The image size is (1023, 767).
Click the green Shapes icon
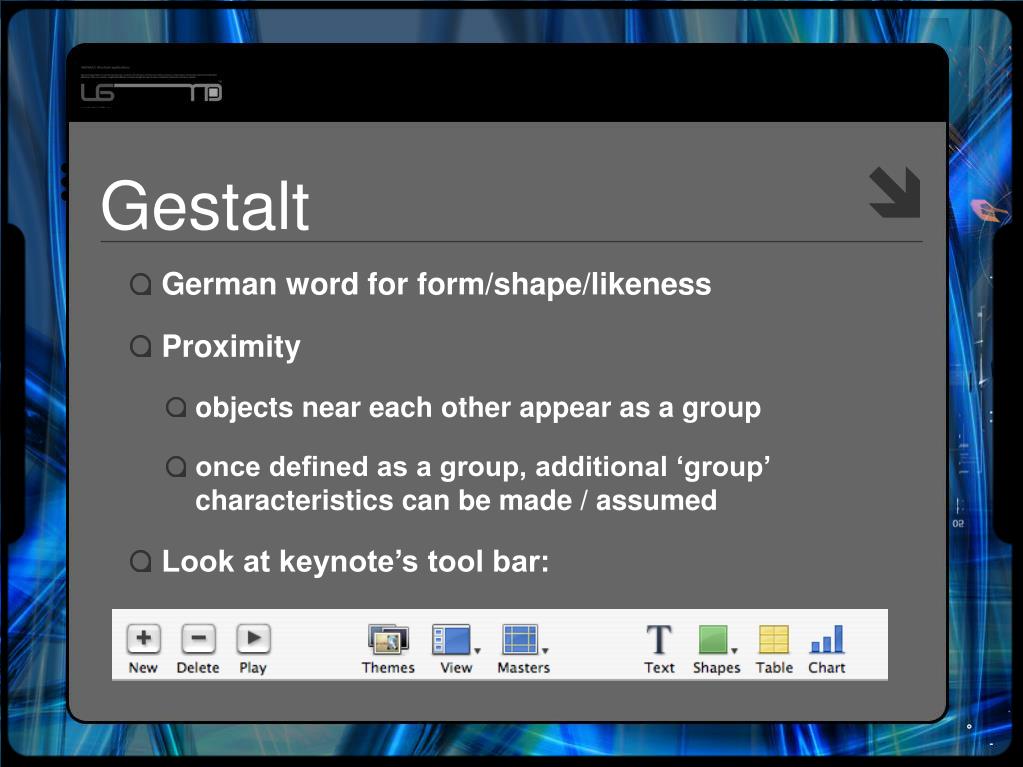pos(712,639)
